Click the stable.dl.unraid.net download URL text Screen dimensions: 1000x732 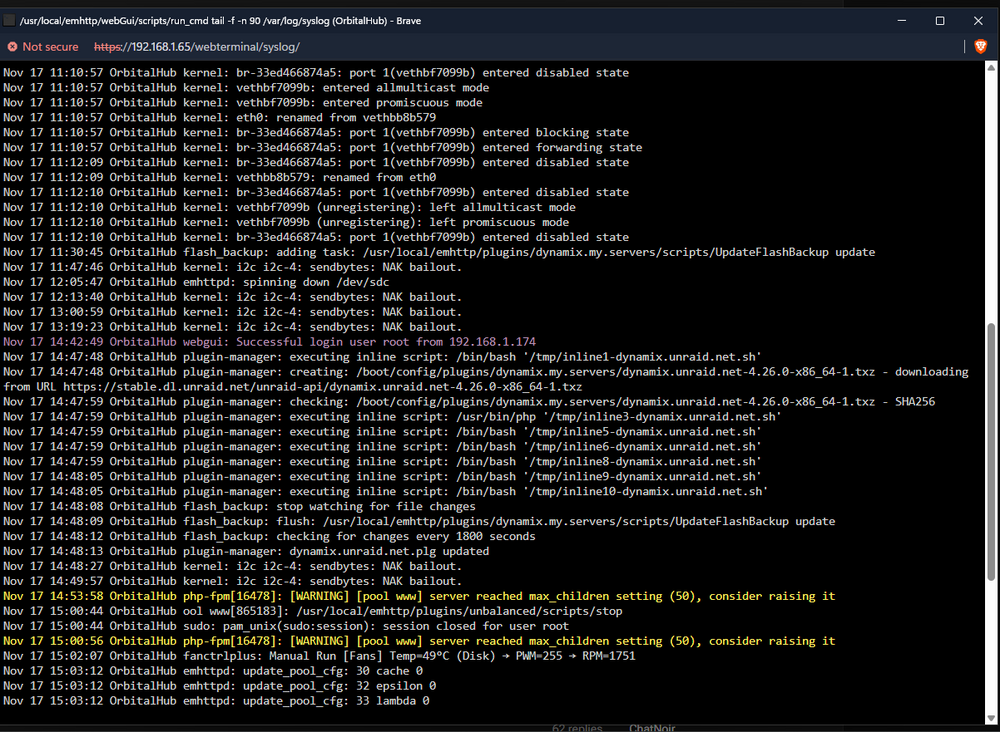point(322,386)
